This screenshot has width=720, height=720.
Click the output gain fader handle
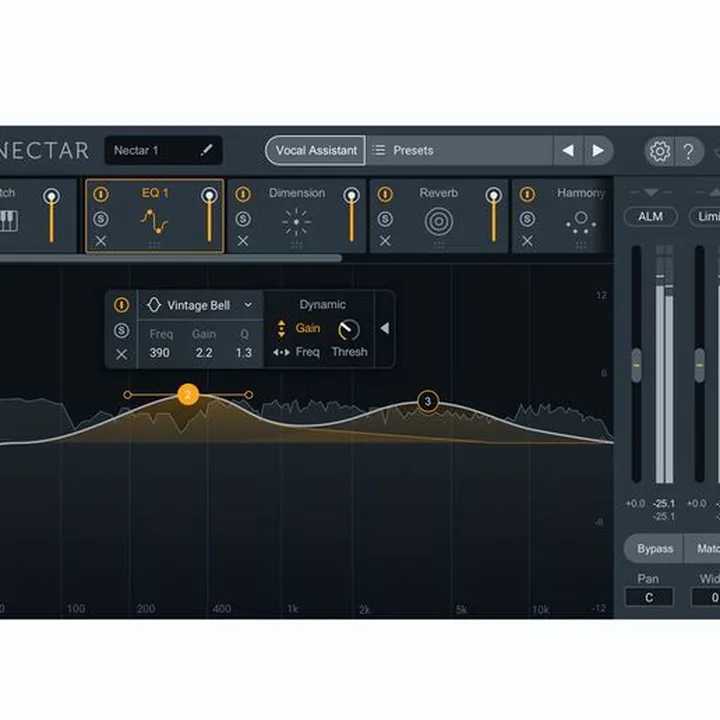[x=699, y=366]
